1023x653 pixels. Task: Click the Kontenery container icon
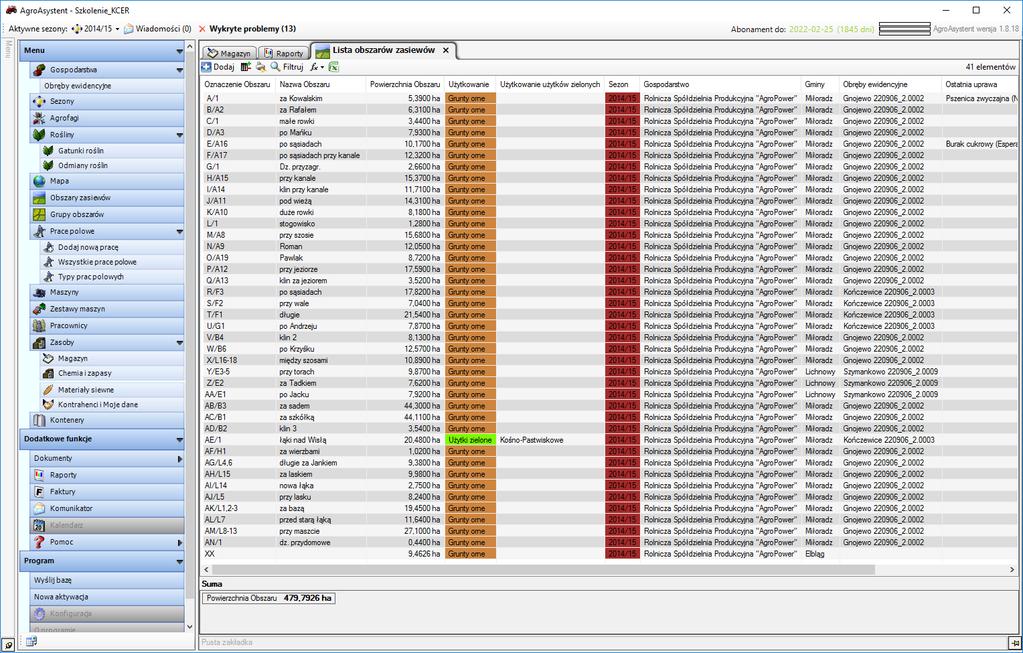click(x=39, y=420)
